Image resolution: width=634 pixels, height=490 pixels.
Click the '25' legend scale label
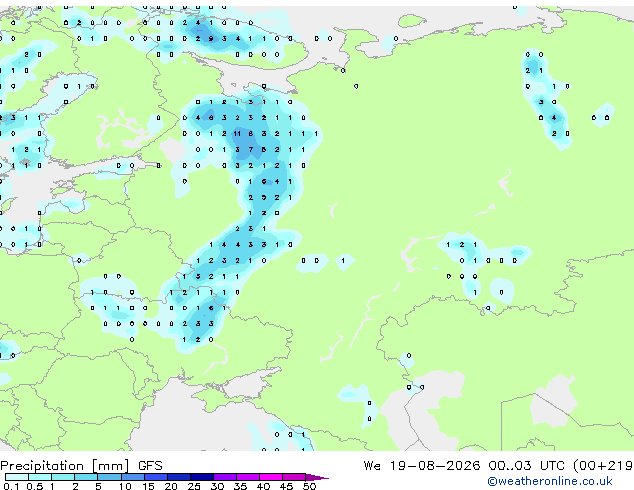pyautogui.click(x=194, y=486)
